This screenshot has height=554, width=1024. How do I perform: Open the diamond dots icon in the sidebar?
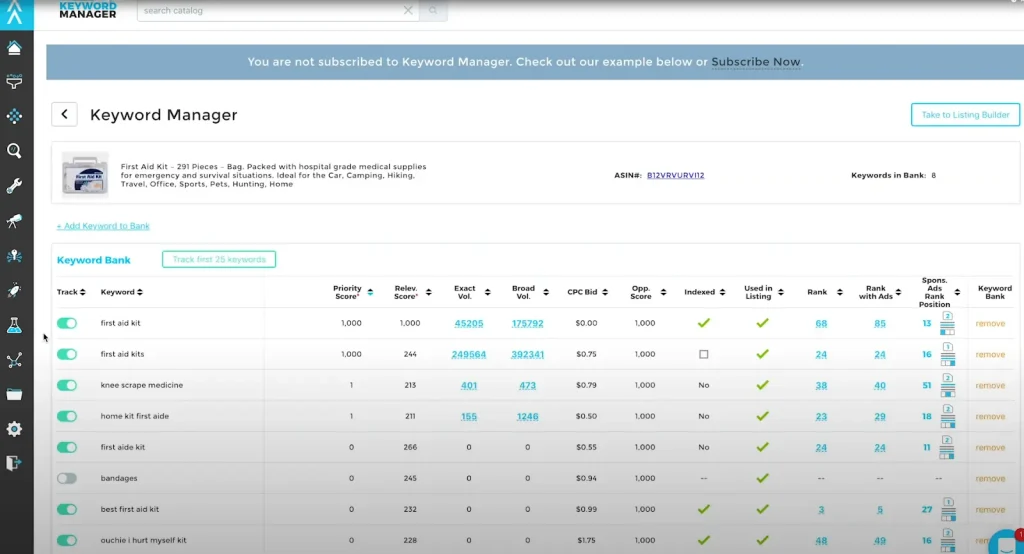click(14, 116)
